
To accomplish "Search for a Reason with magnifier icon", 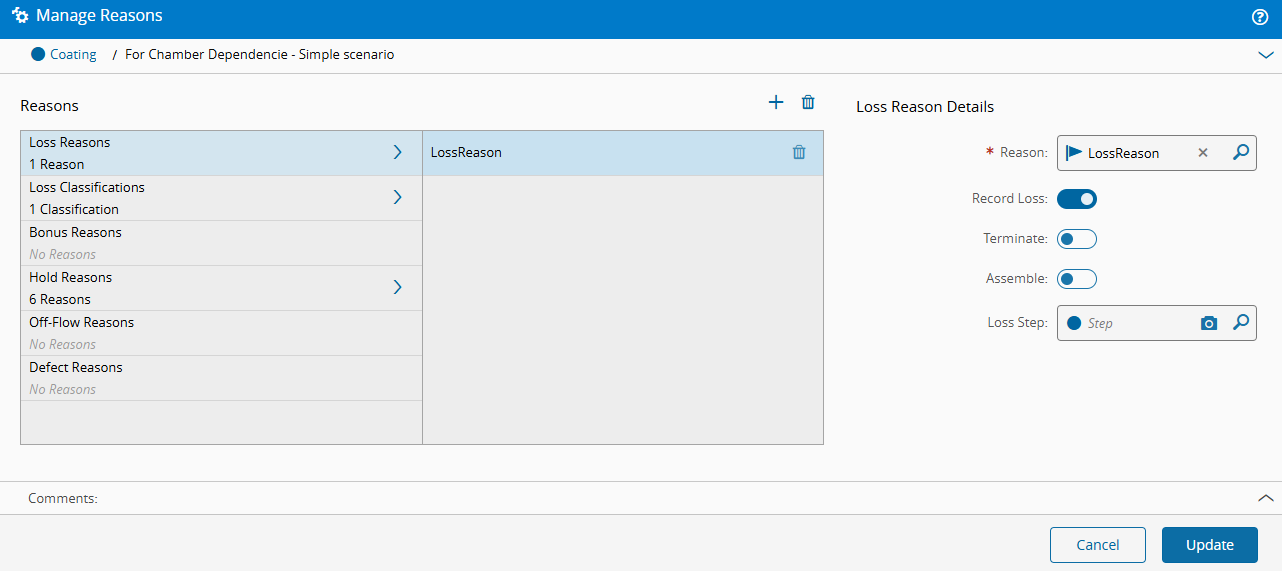I will point(1240,152).
